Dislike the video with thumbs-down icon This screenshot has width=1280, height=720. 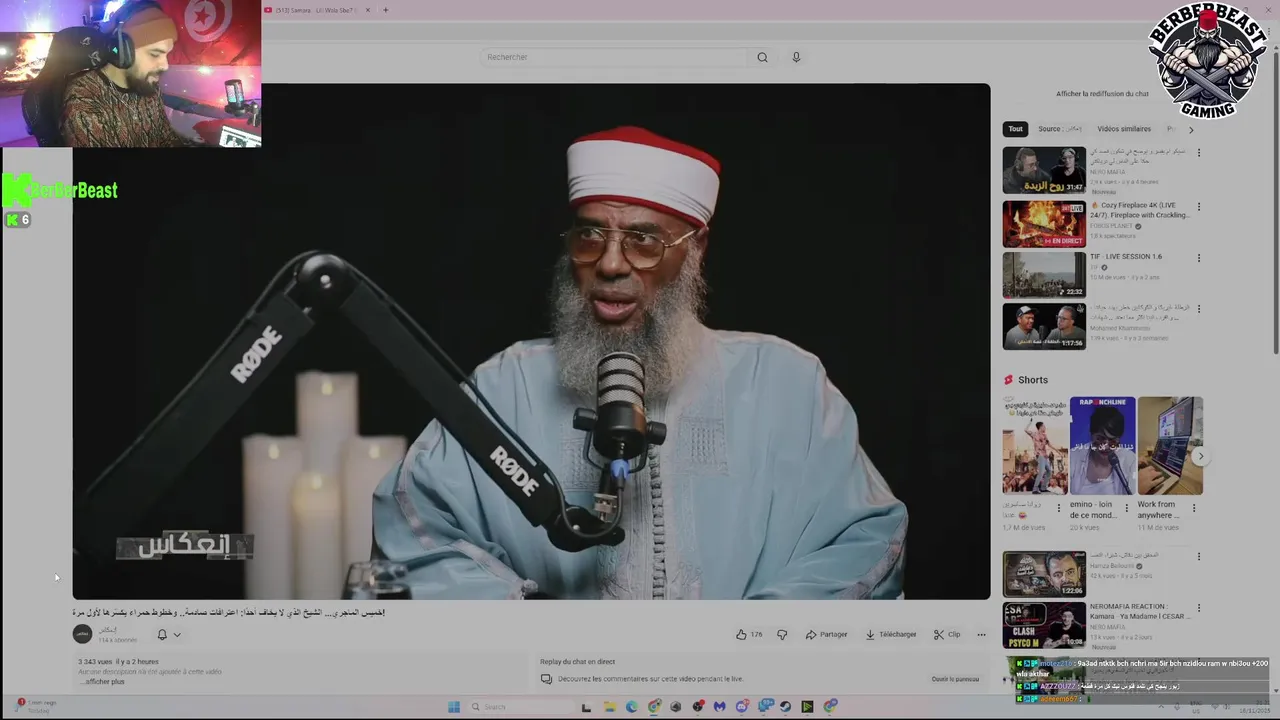782,634
